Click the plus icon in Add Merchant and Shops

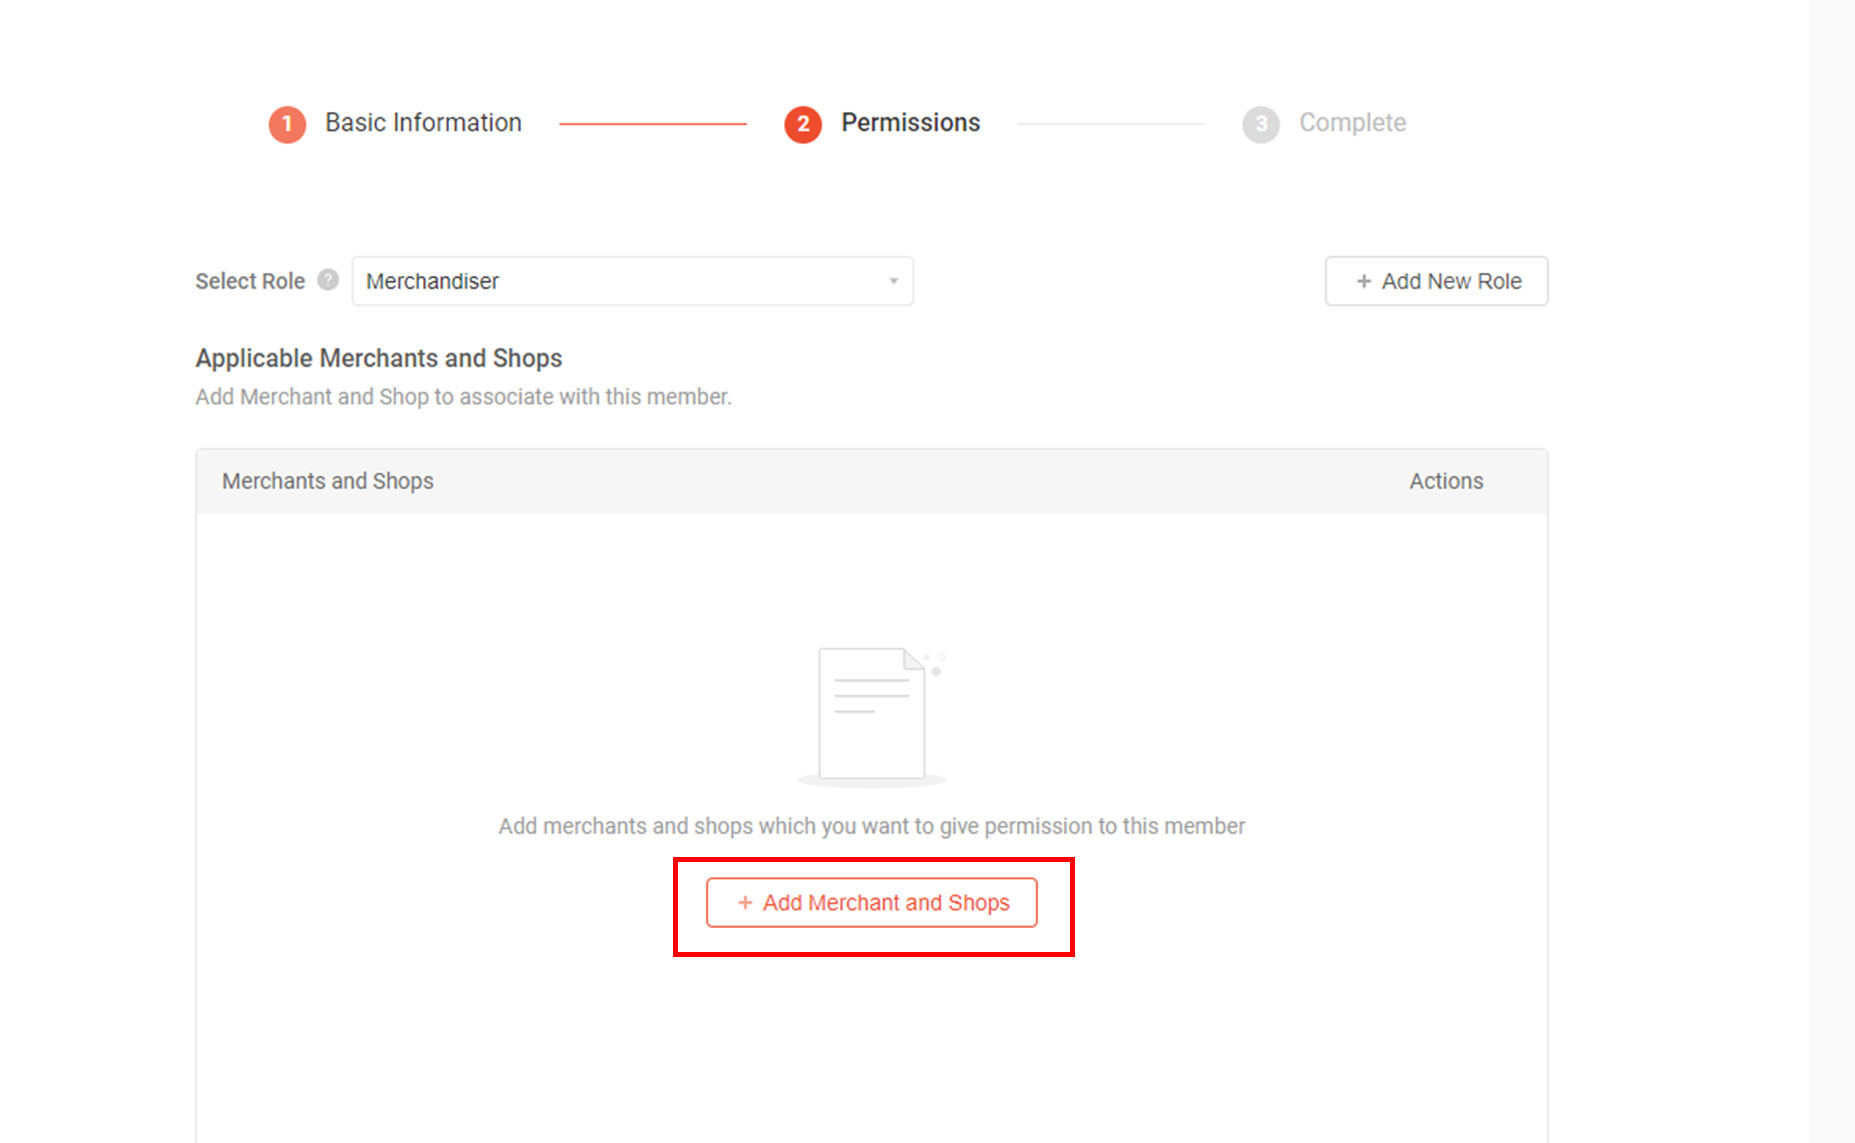point(745,903)
